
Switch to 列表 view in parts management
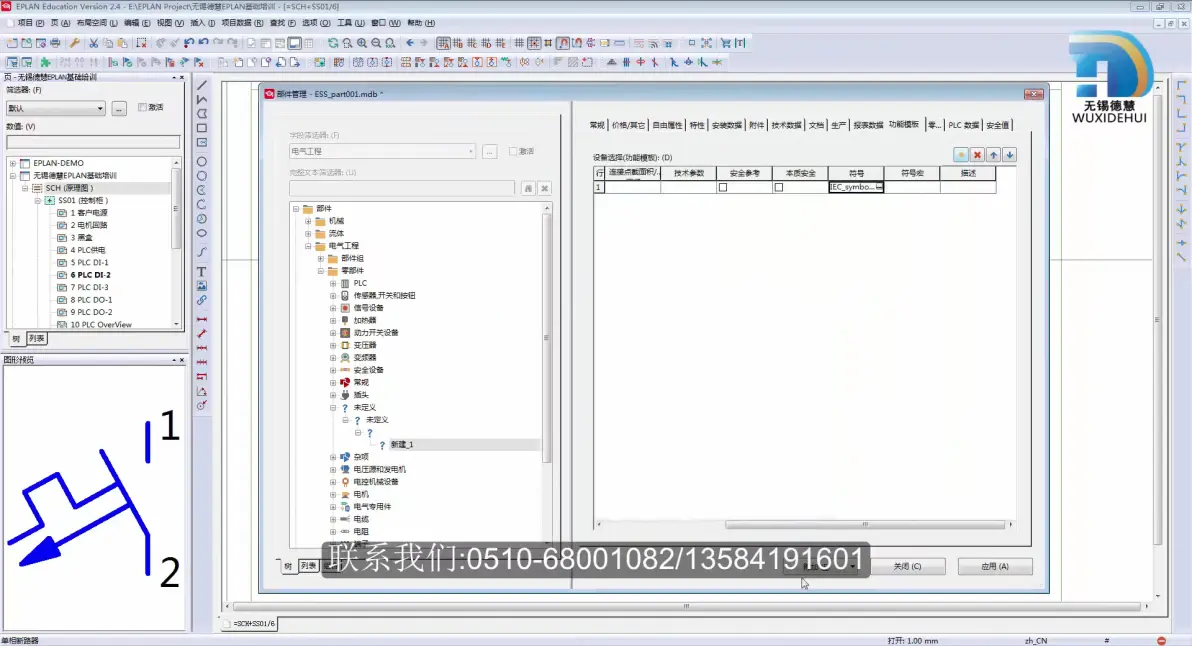click(x=308, y=566)
